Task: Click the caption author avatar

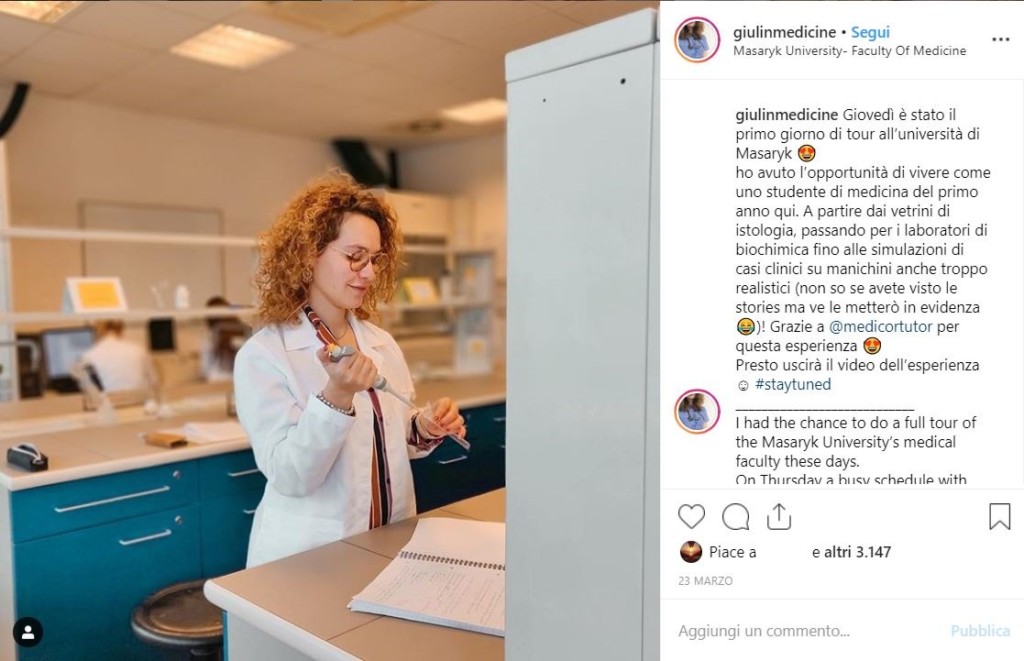Action: coord(697,411)
